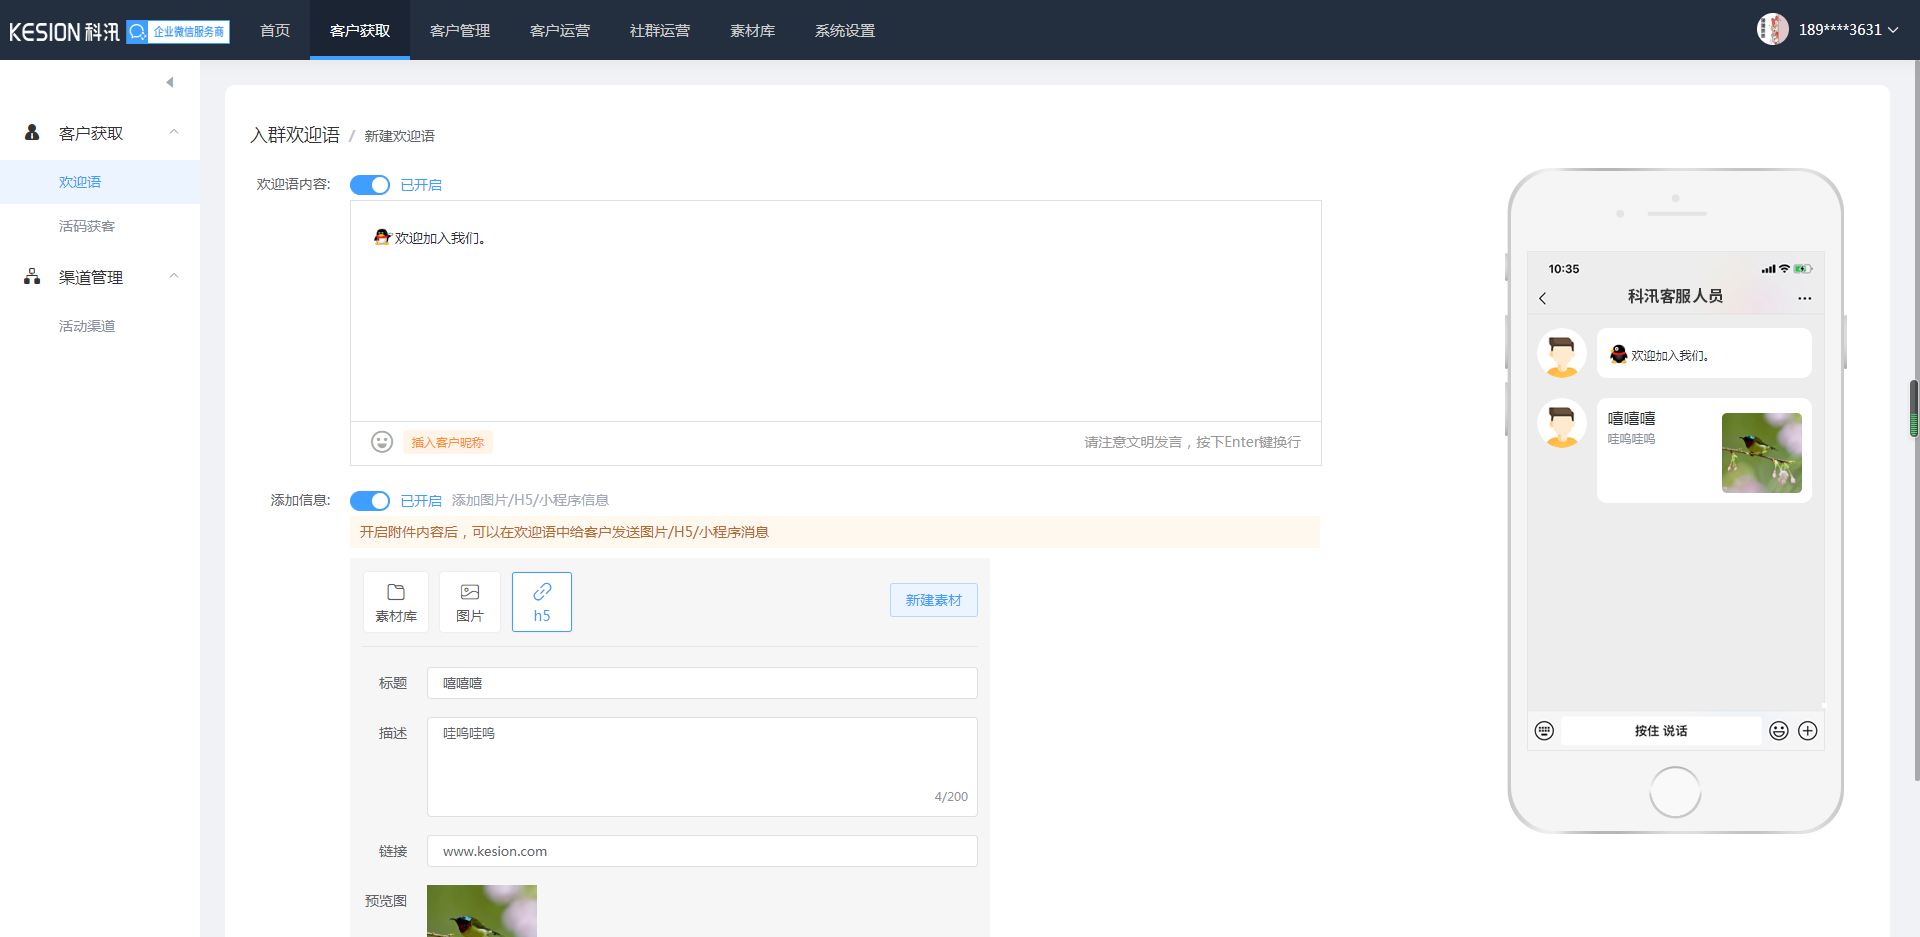Click the 新建欢迎语 breadcrumb text
This screenshot has width=1920, height=937.
click(399, 136)
